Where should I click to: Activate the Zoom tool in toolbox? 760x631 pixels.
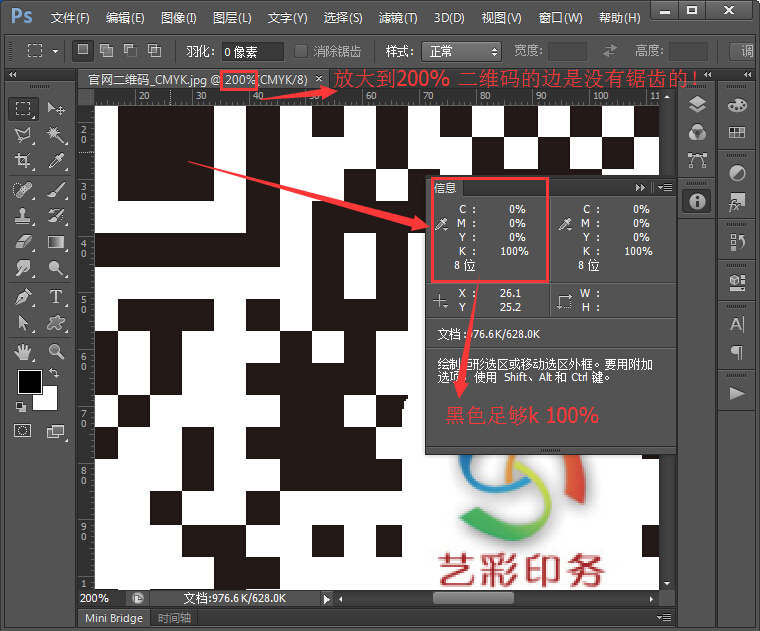pyautogui.click(x=56, y=351)
